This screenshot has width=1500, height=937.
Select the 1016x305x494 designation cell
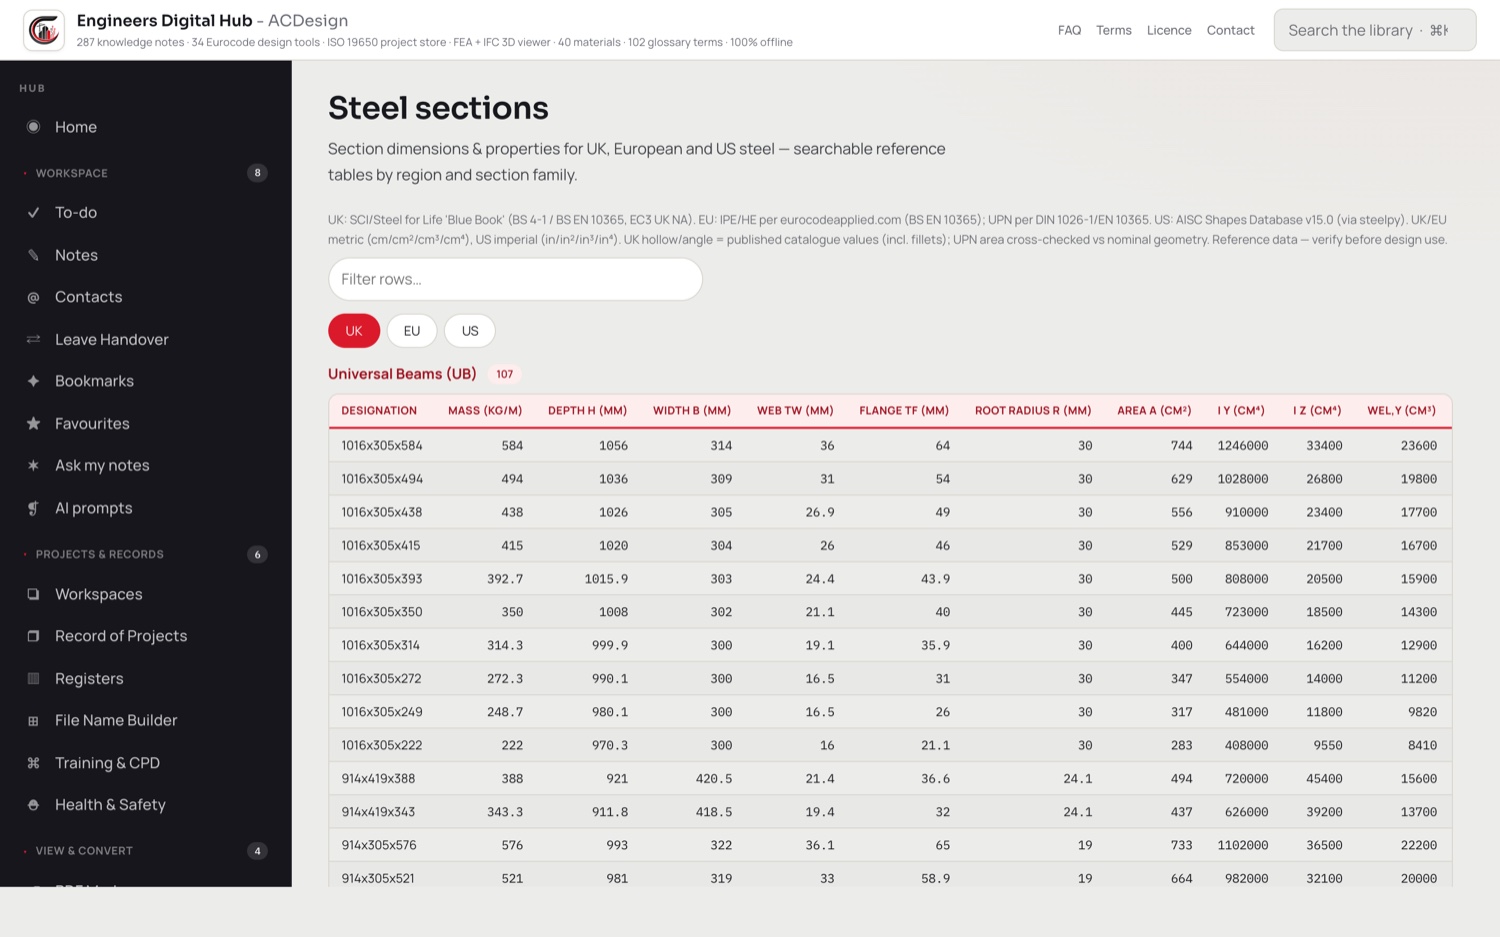(382, 479)
